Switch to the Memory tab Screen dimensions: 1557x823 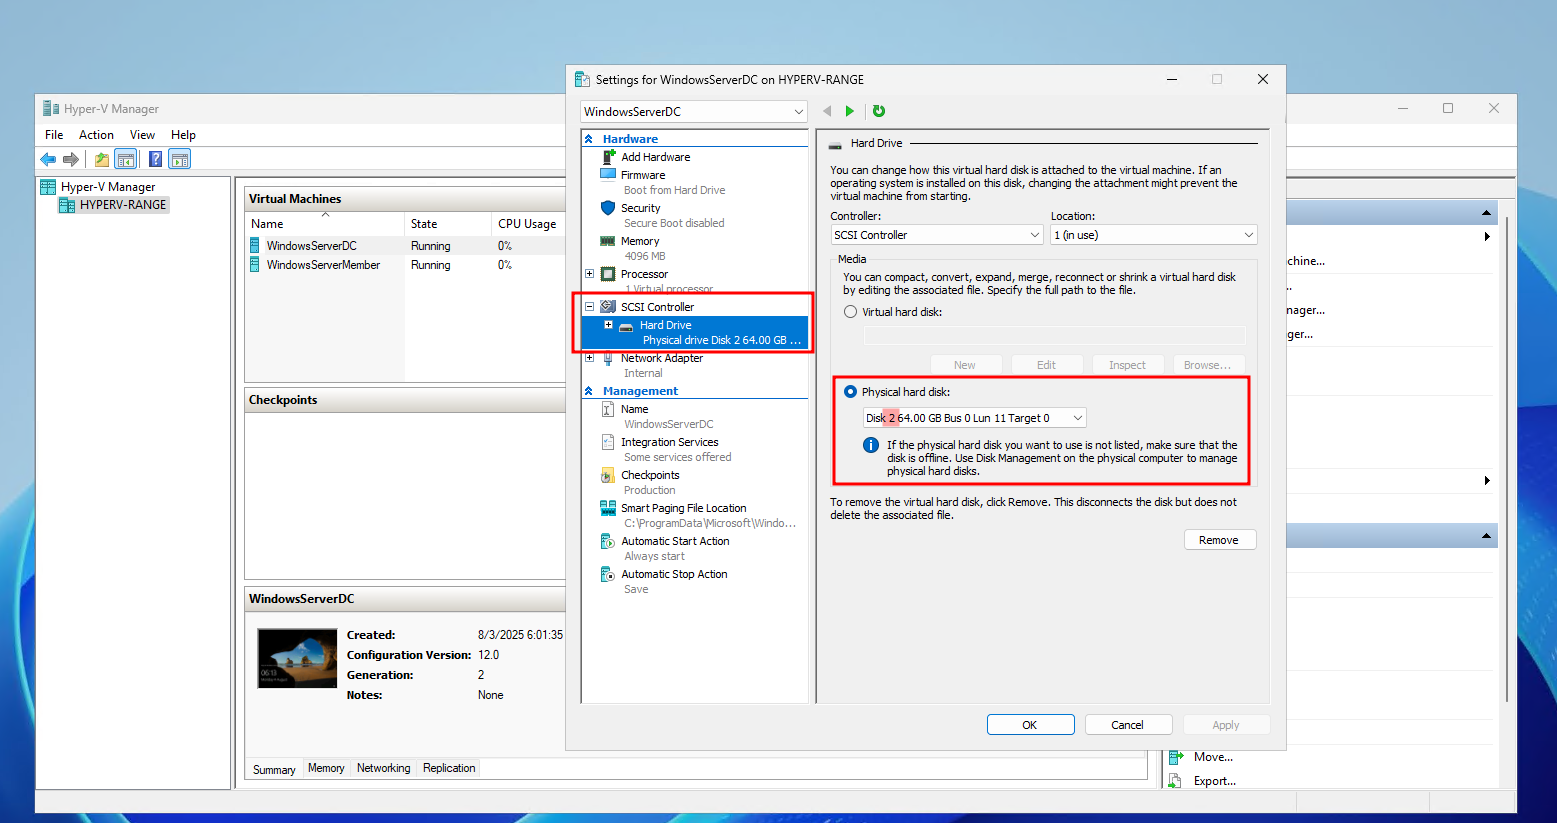coord(326,768)
